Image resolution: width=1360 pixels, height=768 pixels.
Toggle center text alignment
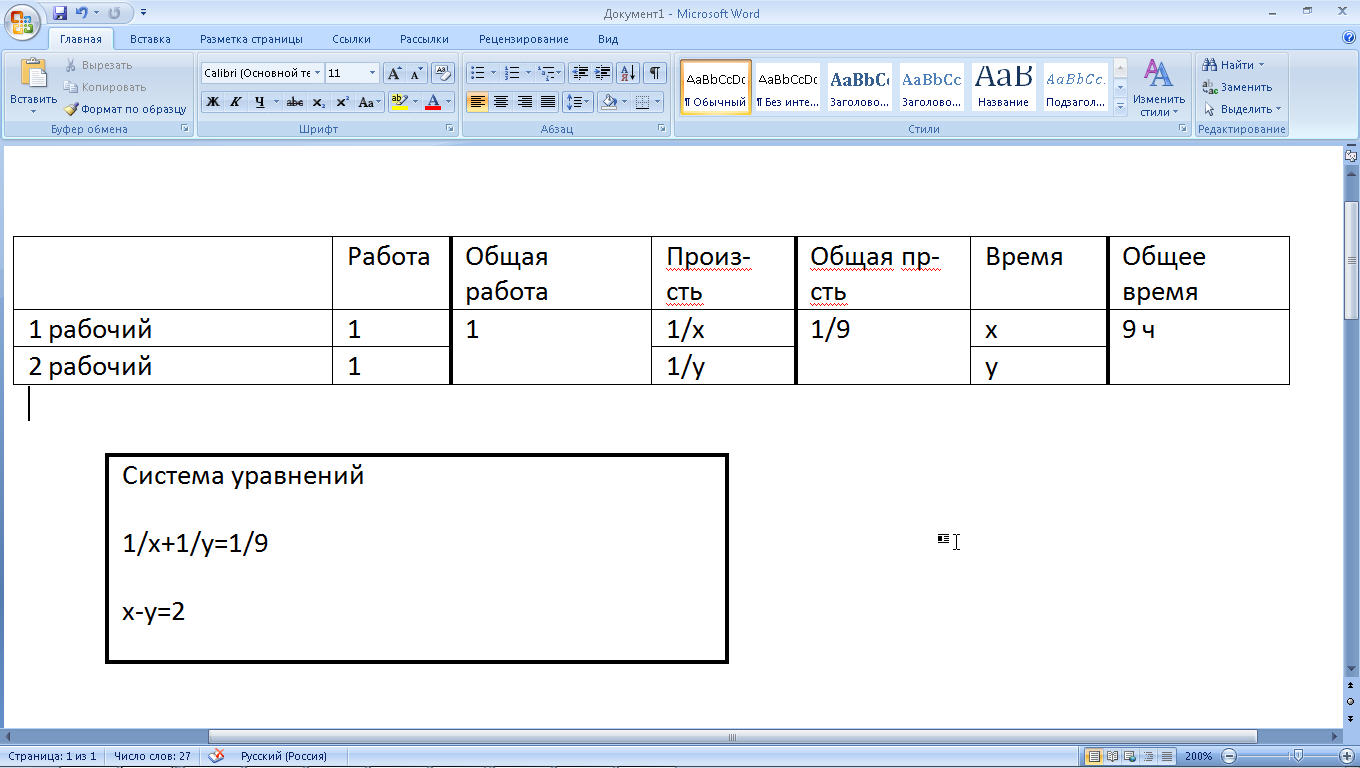[x=501, y=102]
